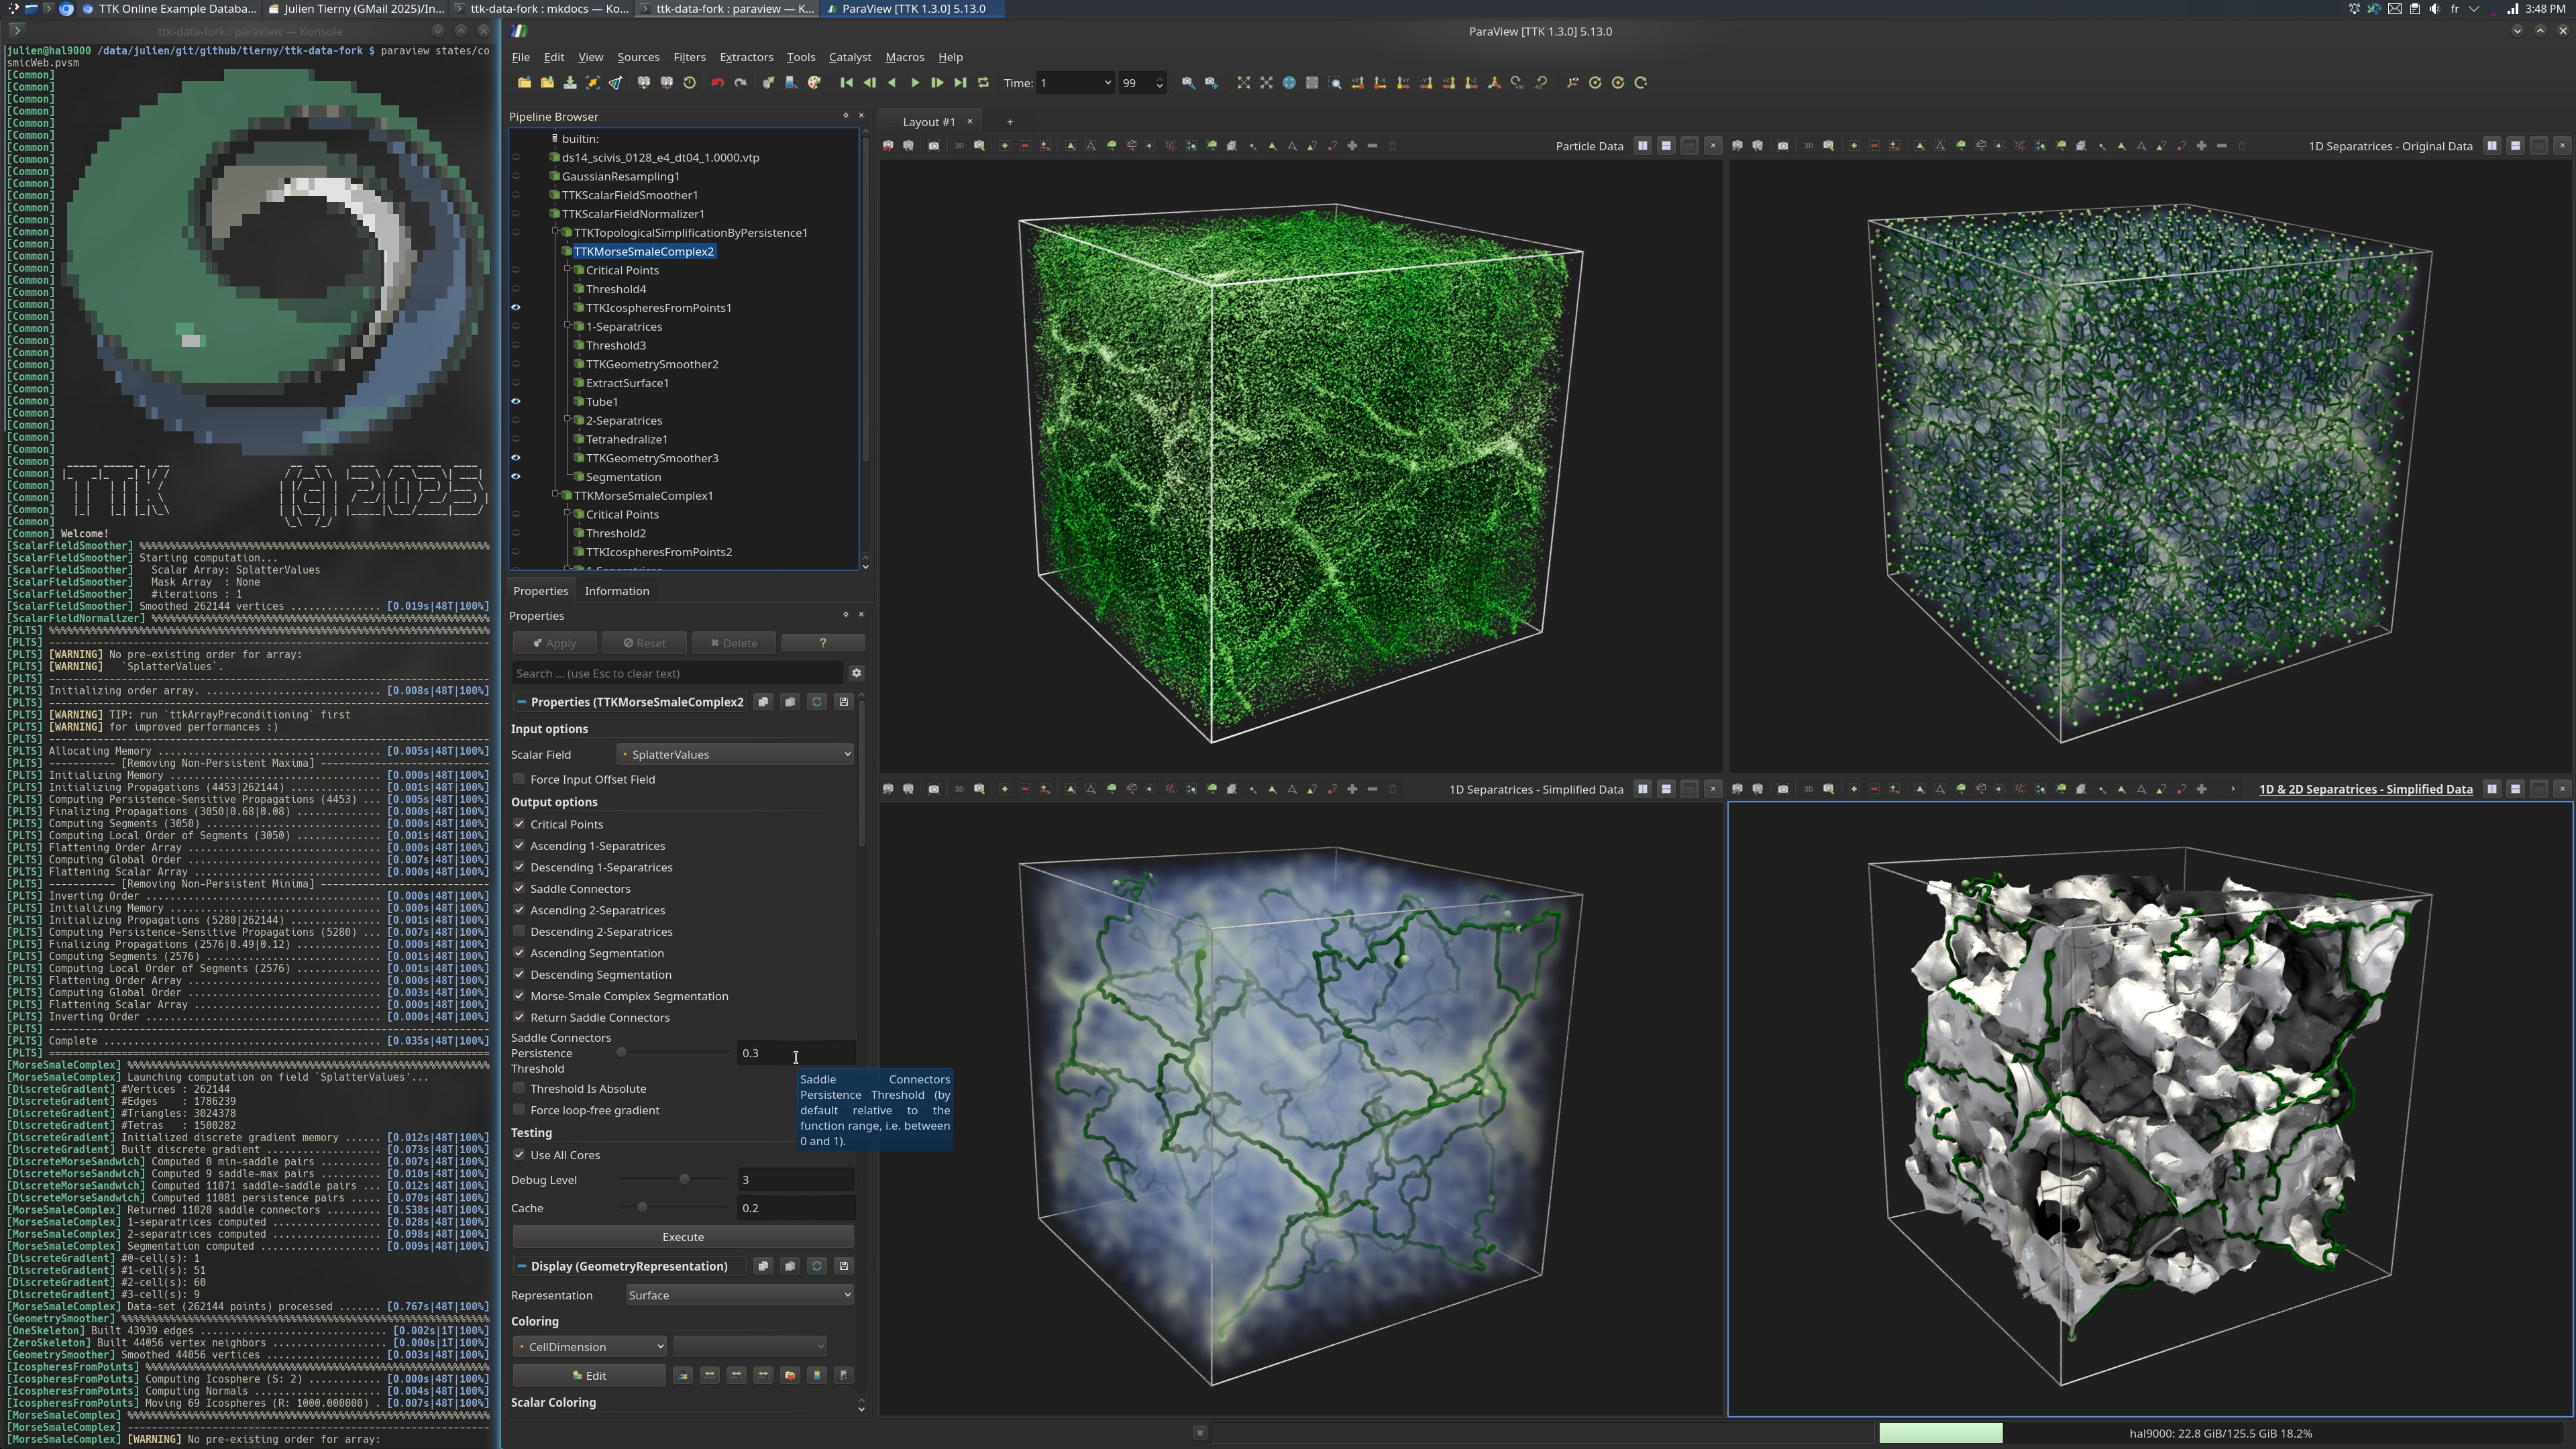This screenshot has width=2576, height=1449.
Task: Start animation playback
Action: (914, 83)
